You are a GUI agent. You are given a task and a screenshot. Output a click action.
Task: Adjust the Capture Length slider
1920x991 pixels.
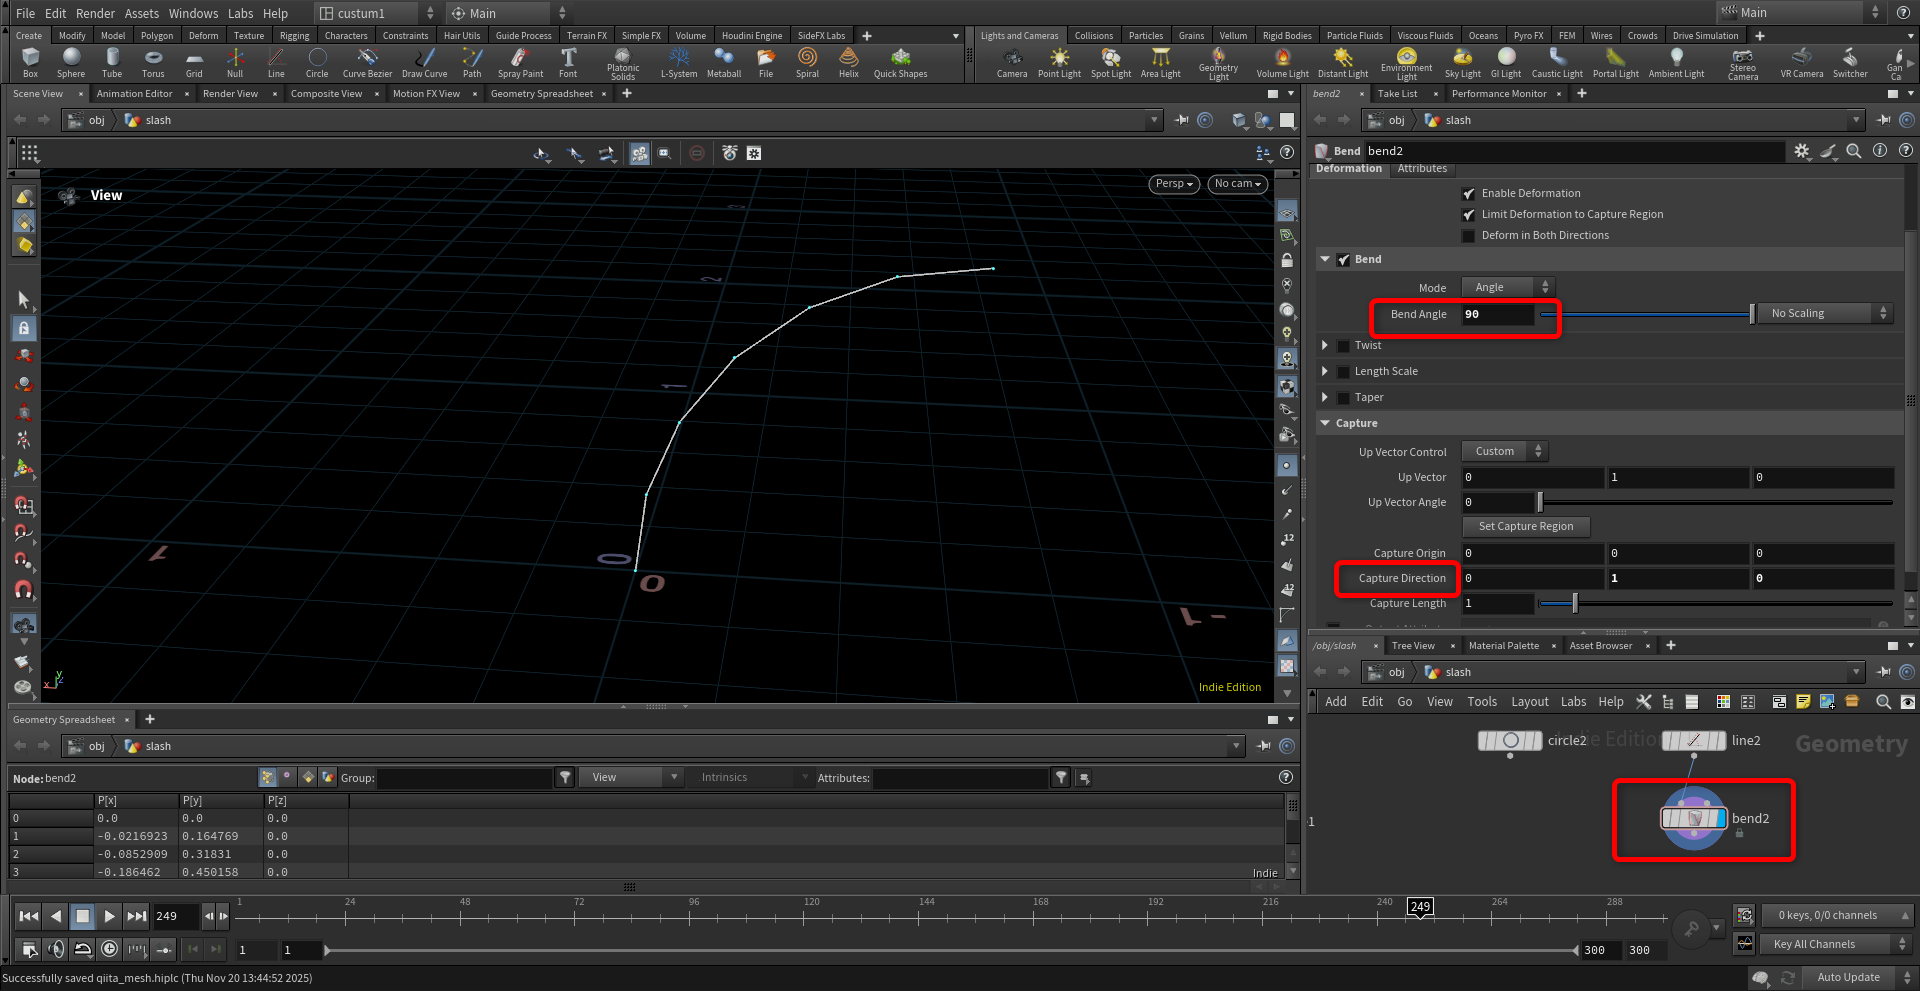point(1575,603)
